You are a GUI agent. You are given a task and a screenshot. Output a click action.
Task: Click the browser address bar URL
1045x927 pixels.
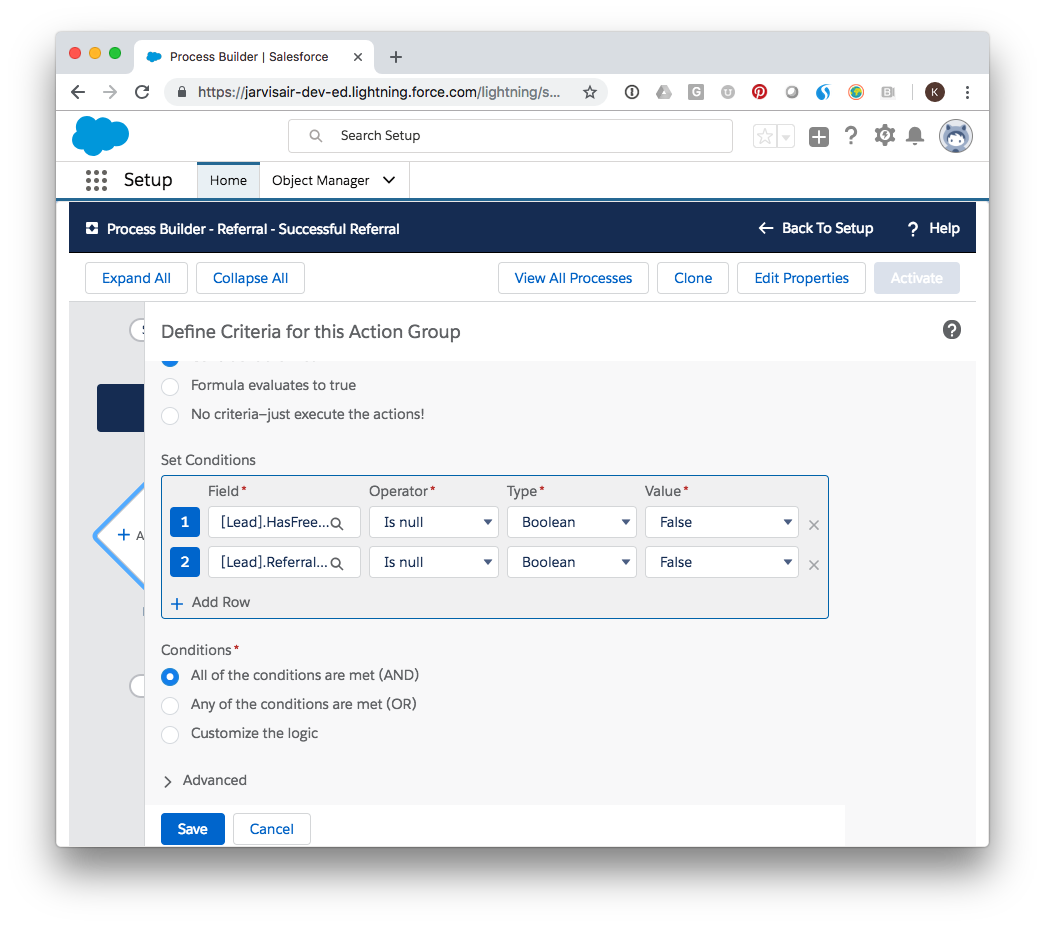tap(379, 92)
